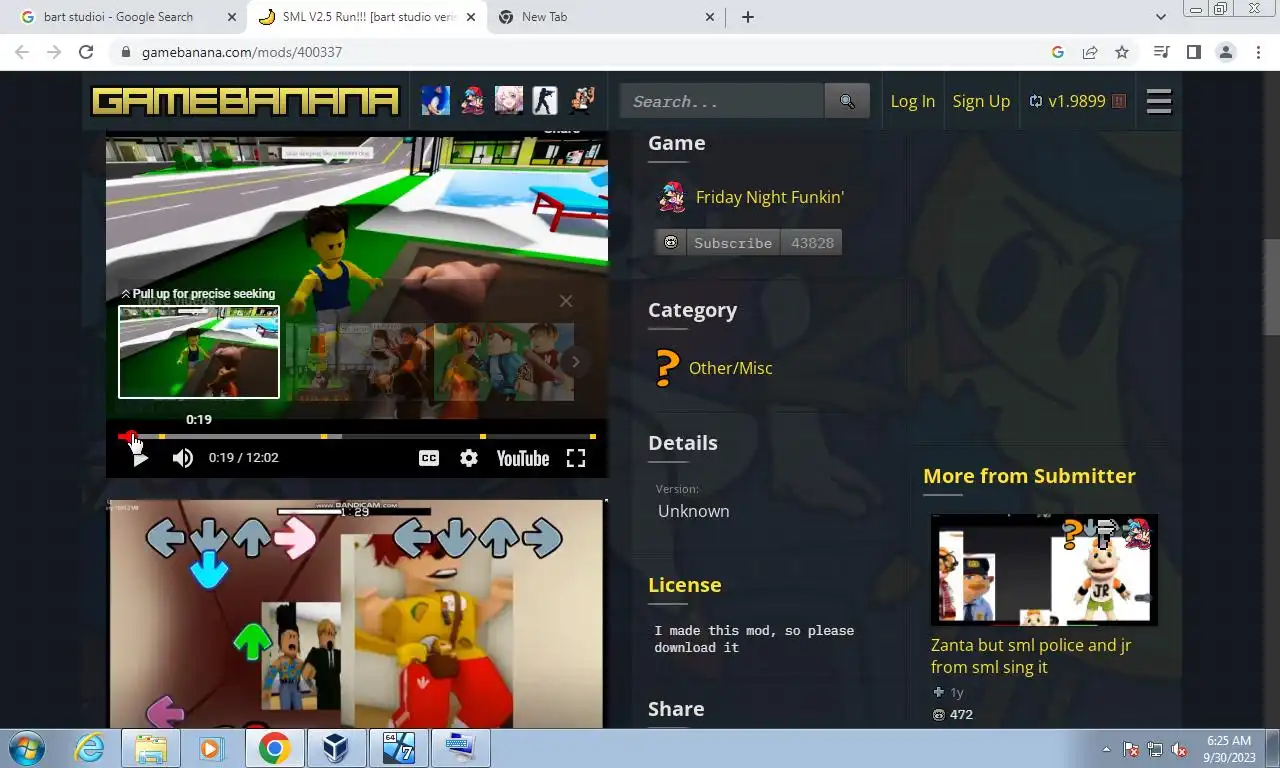Switch to the bart studioi Google Search tab
This screenshot has width=1280, height=768.
[x=118, y=17]
